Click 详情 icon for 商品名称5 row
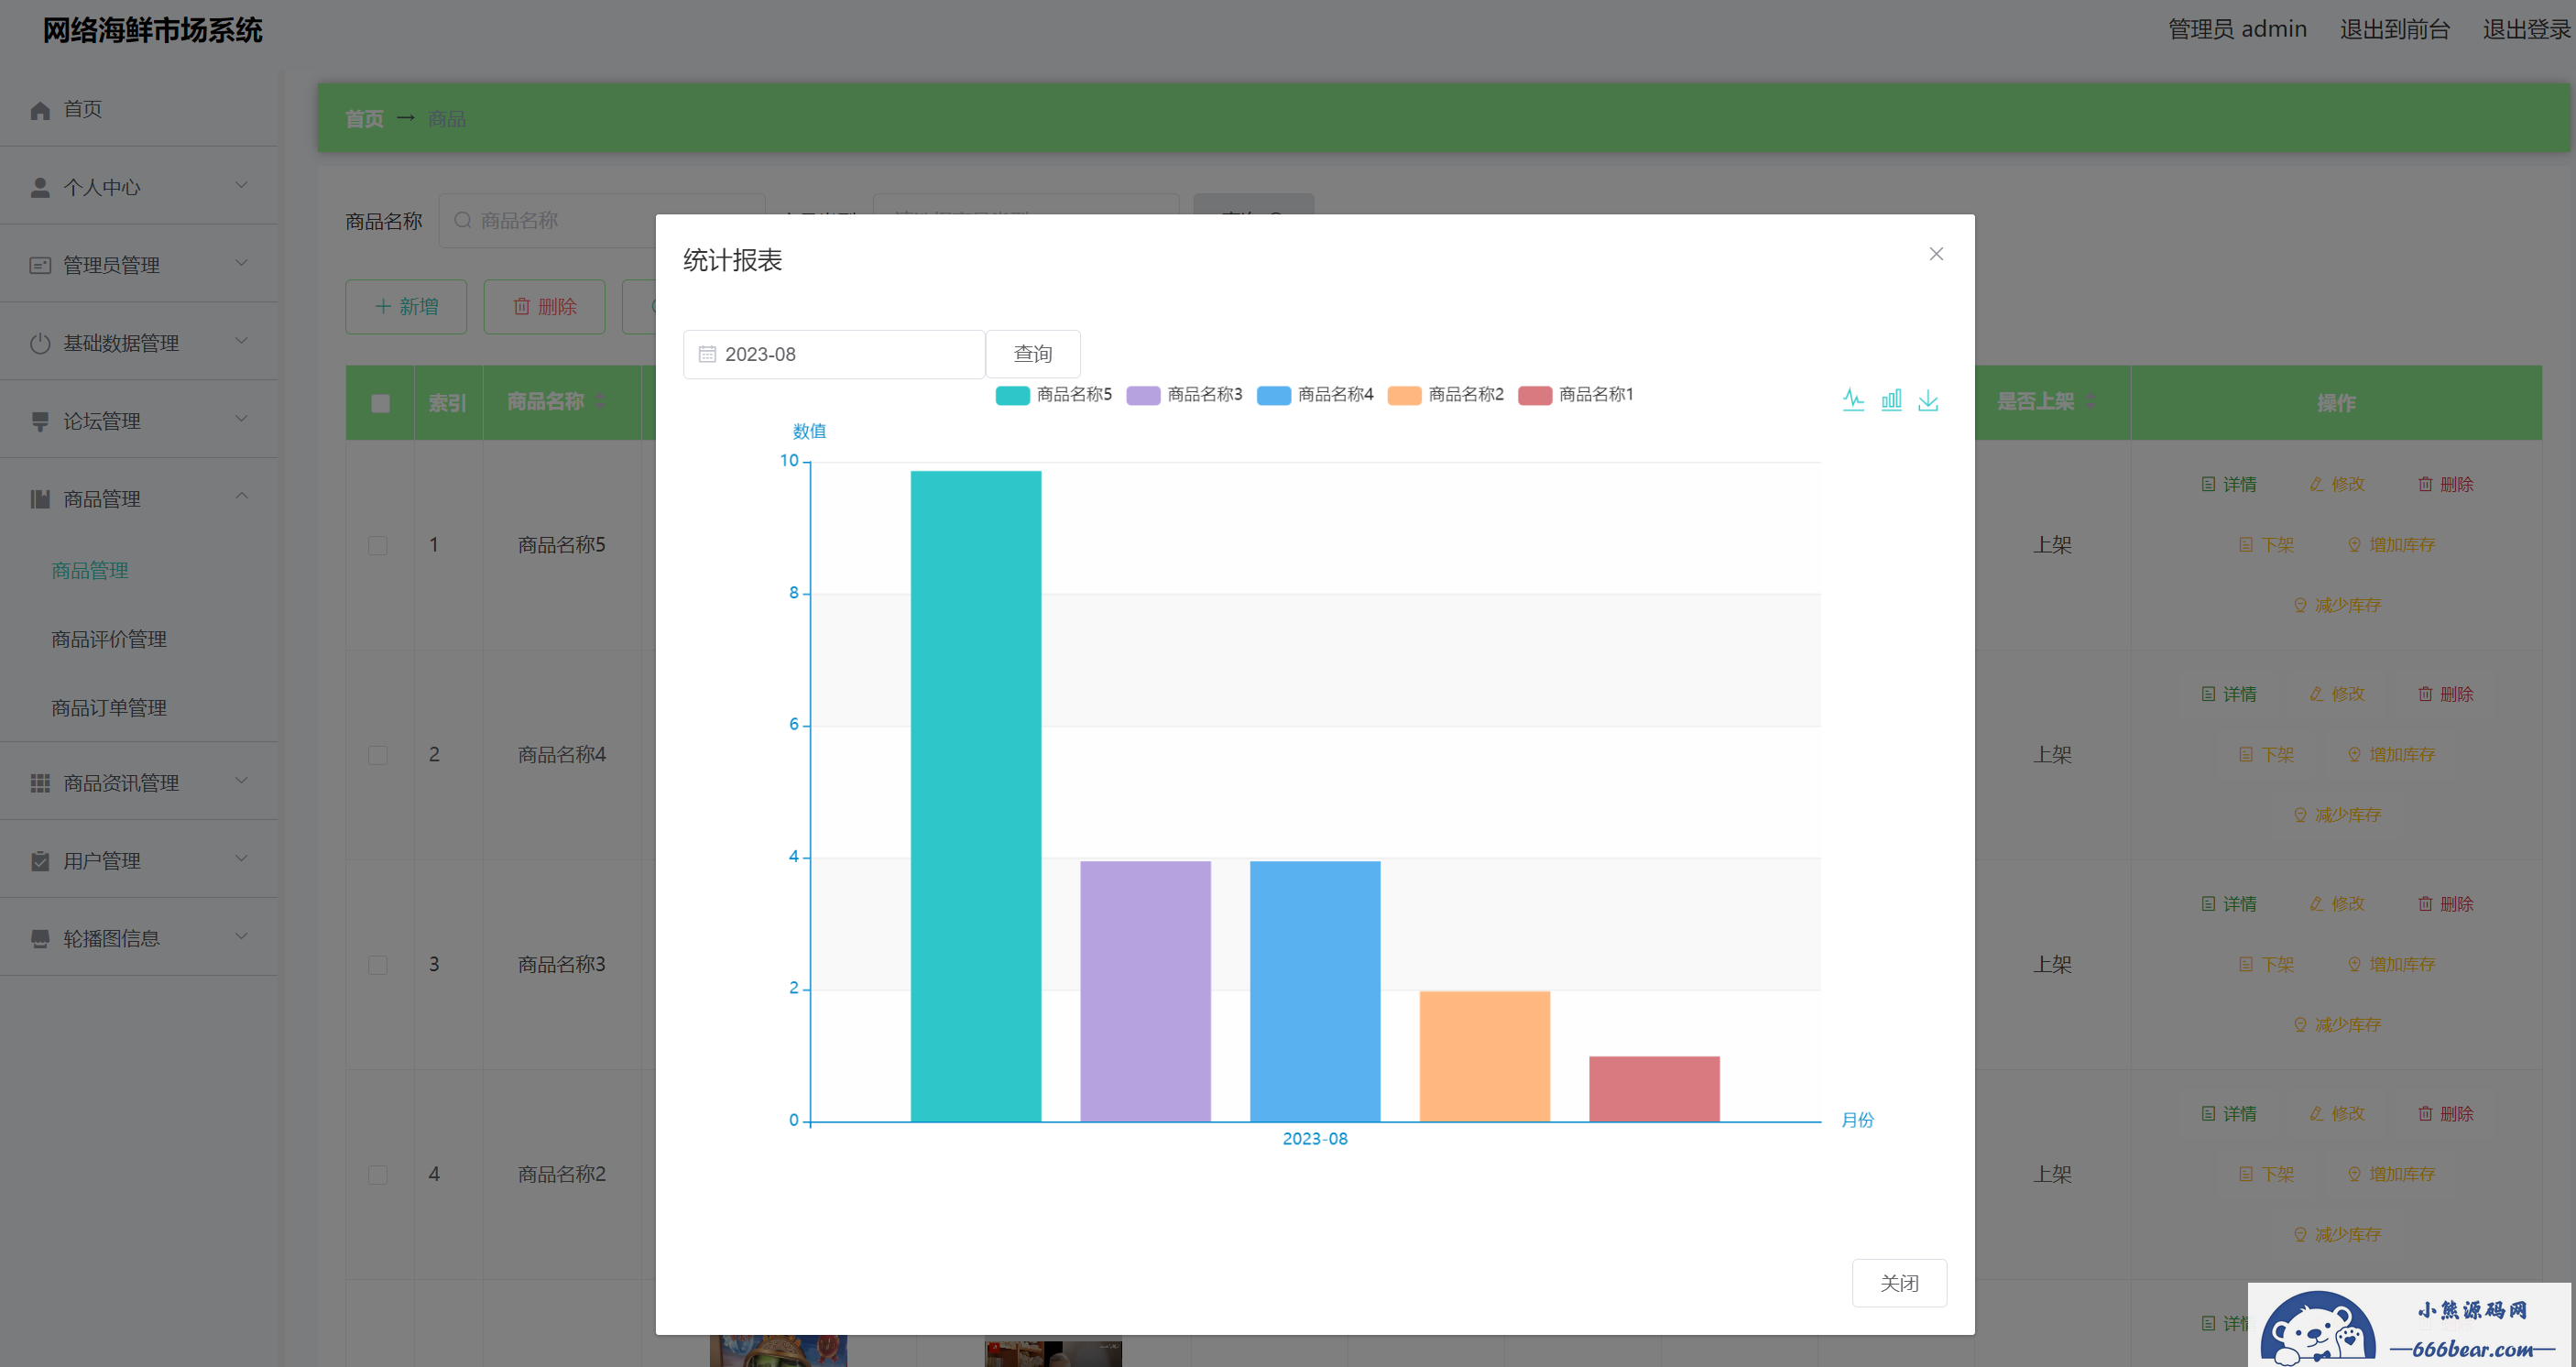This screenshot has height=1367, width=2576. [2208, 484]
